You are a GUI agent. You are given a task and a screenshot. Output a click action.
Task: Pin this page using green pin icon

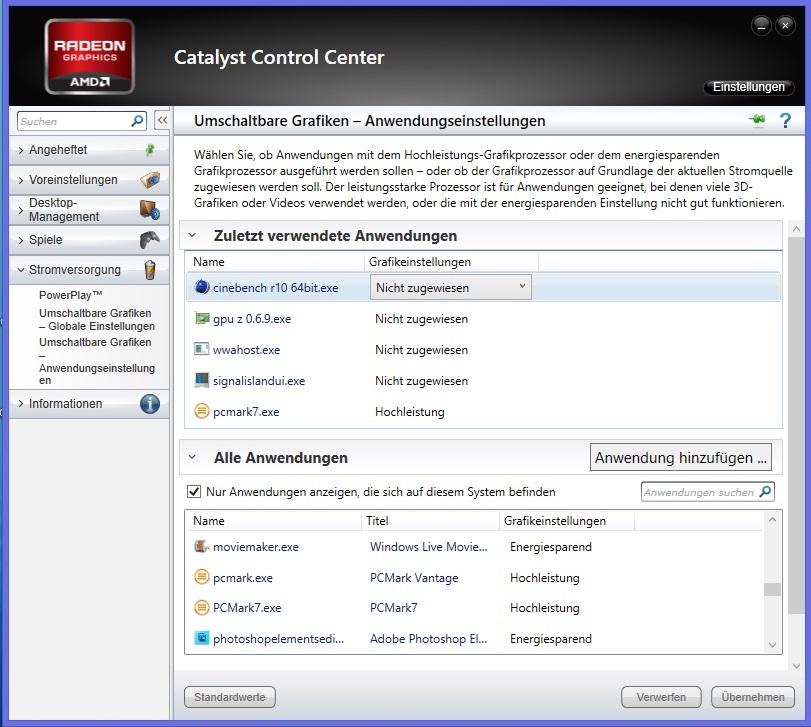[x=758, y=120]
